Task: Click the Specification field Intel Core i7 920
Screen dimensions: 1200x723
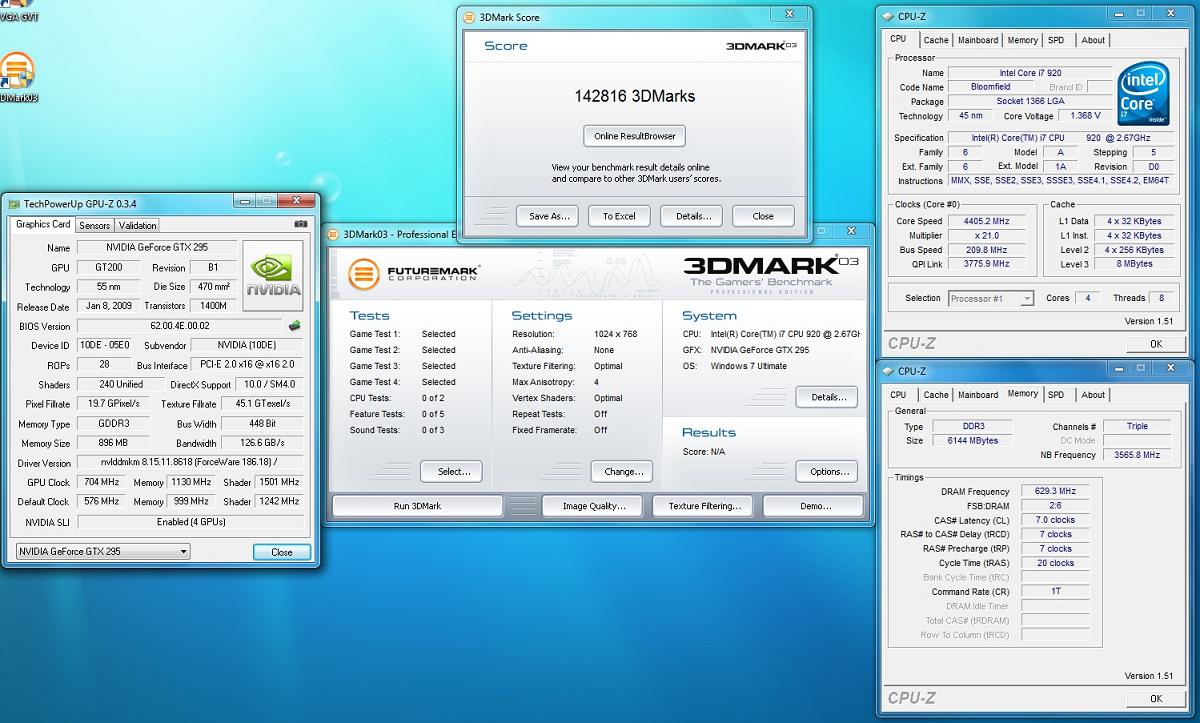Action: pyautogui.click(x=1060, y=138)
